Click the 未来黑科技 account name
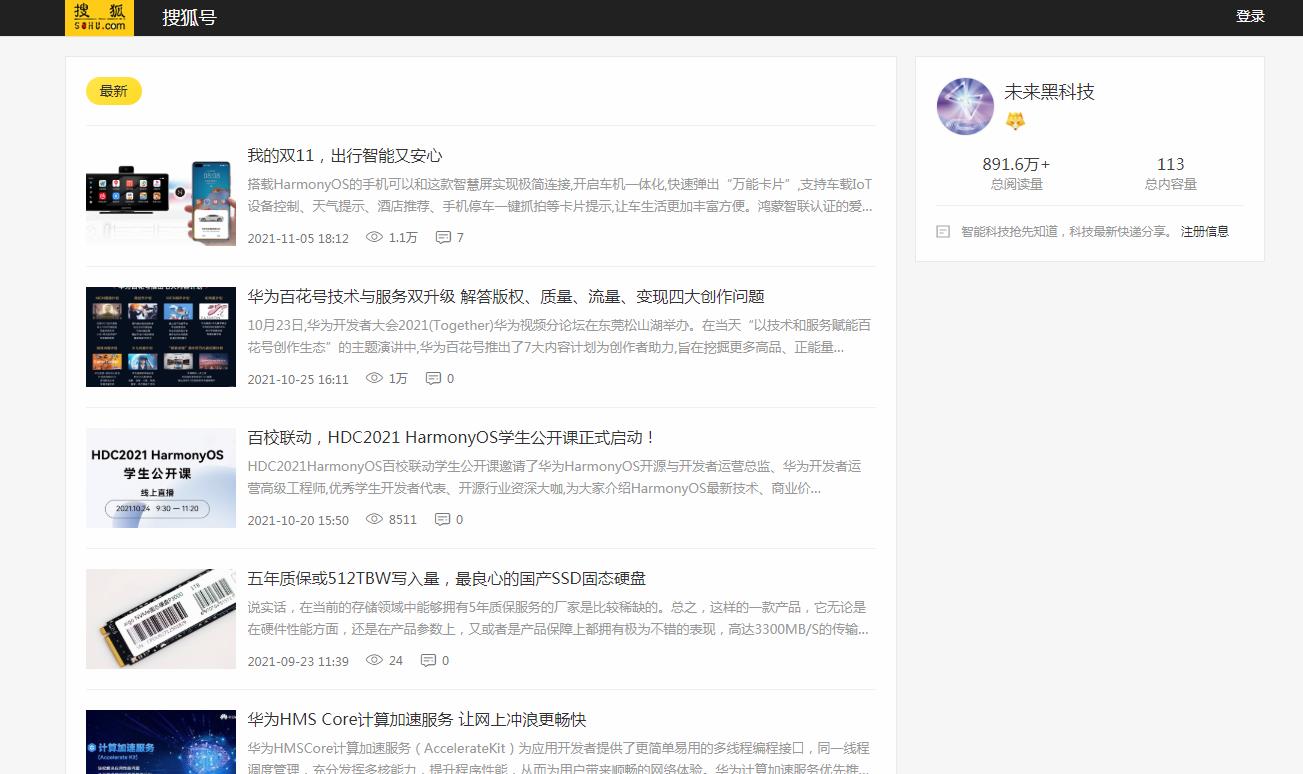Image resolution: width=1303 pixels, height=774 pixels. tap(1049, 92)
